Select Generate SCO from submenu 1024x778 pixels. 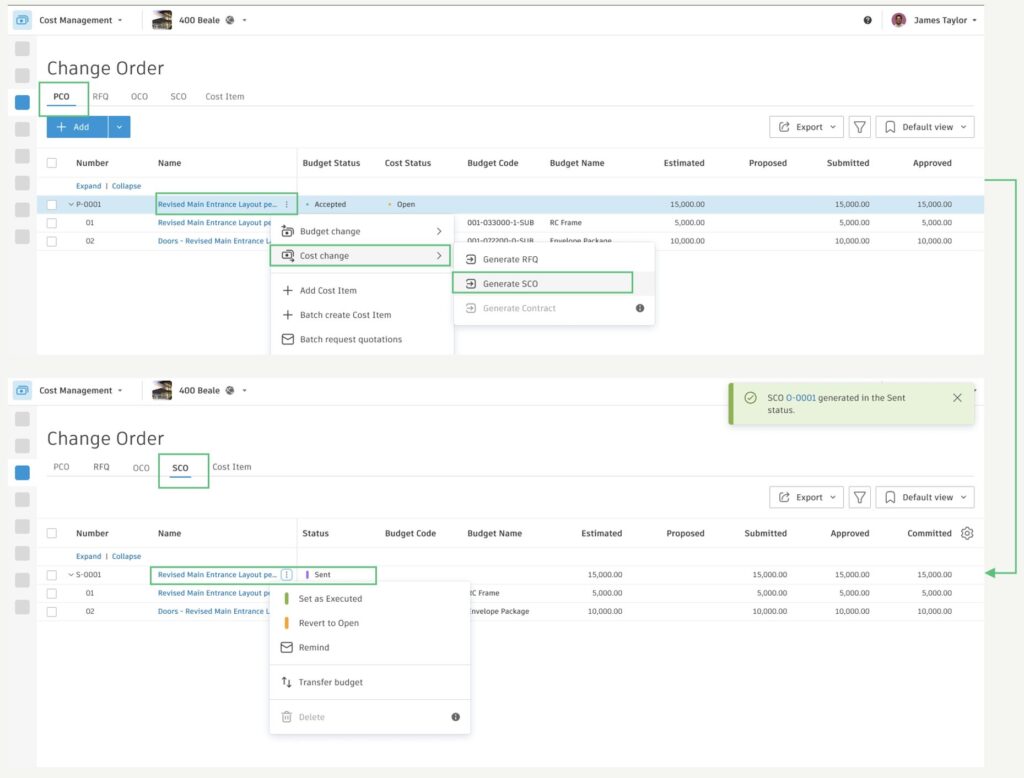tap(510, 284)
